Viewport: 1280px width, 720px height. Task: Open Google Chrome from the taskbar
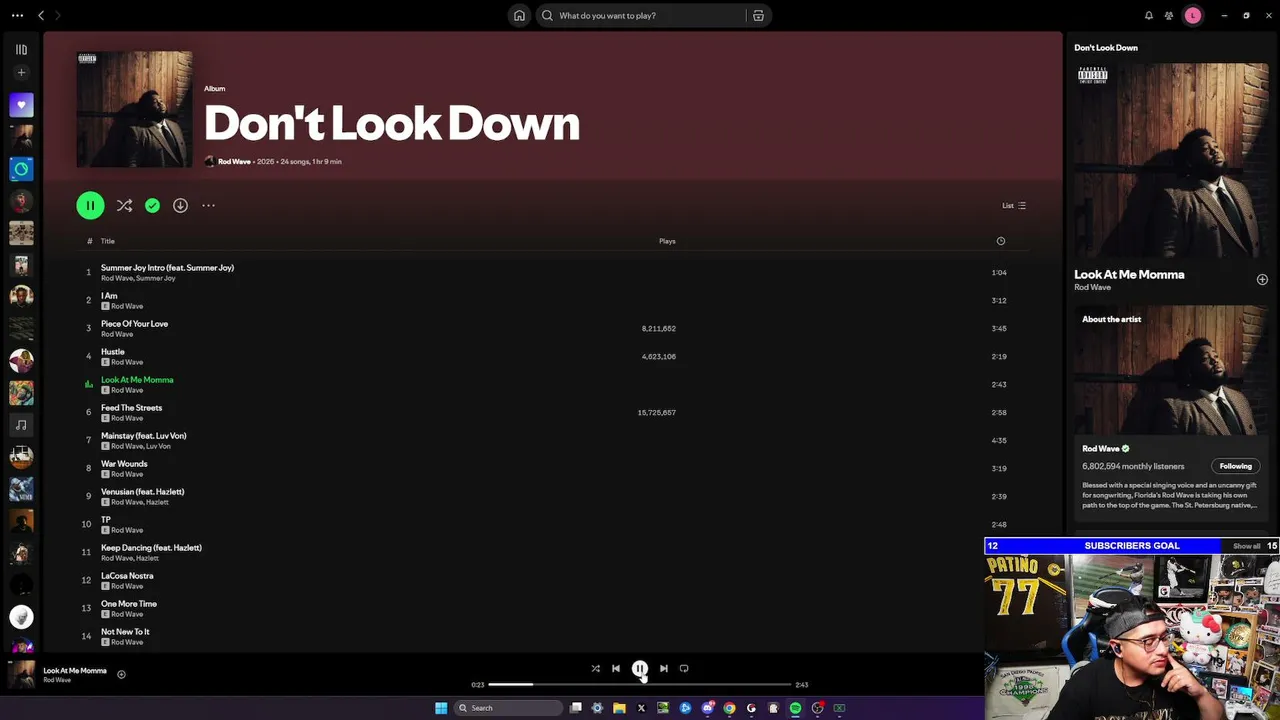(729, 708)
